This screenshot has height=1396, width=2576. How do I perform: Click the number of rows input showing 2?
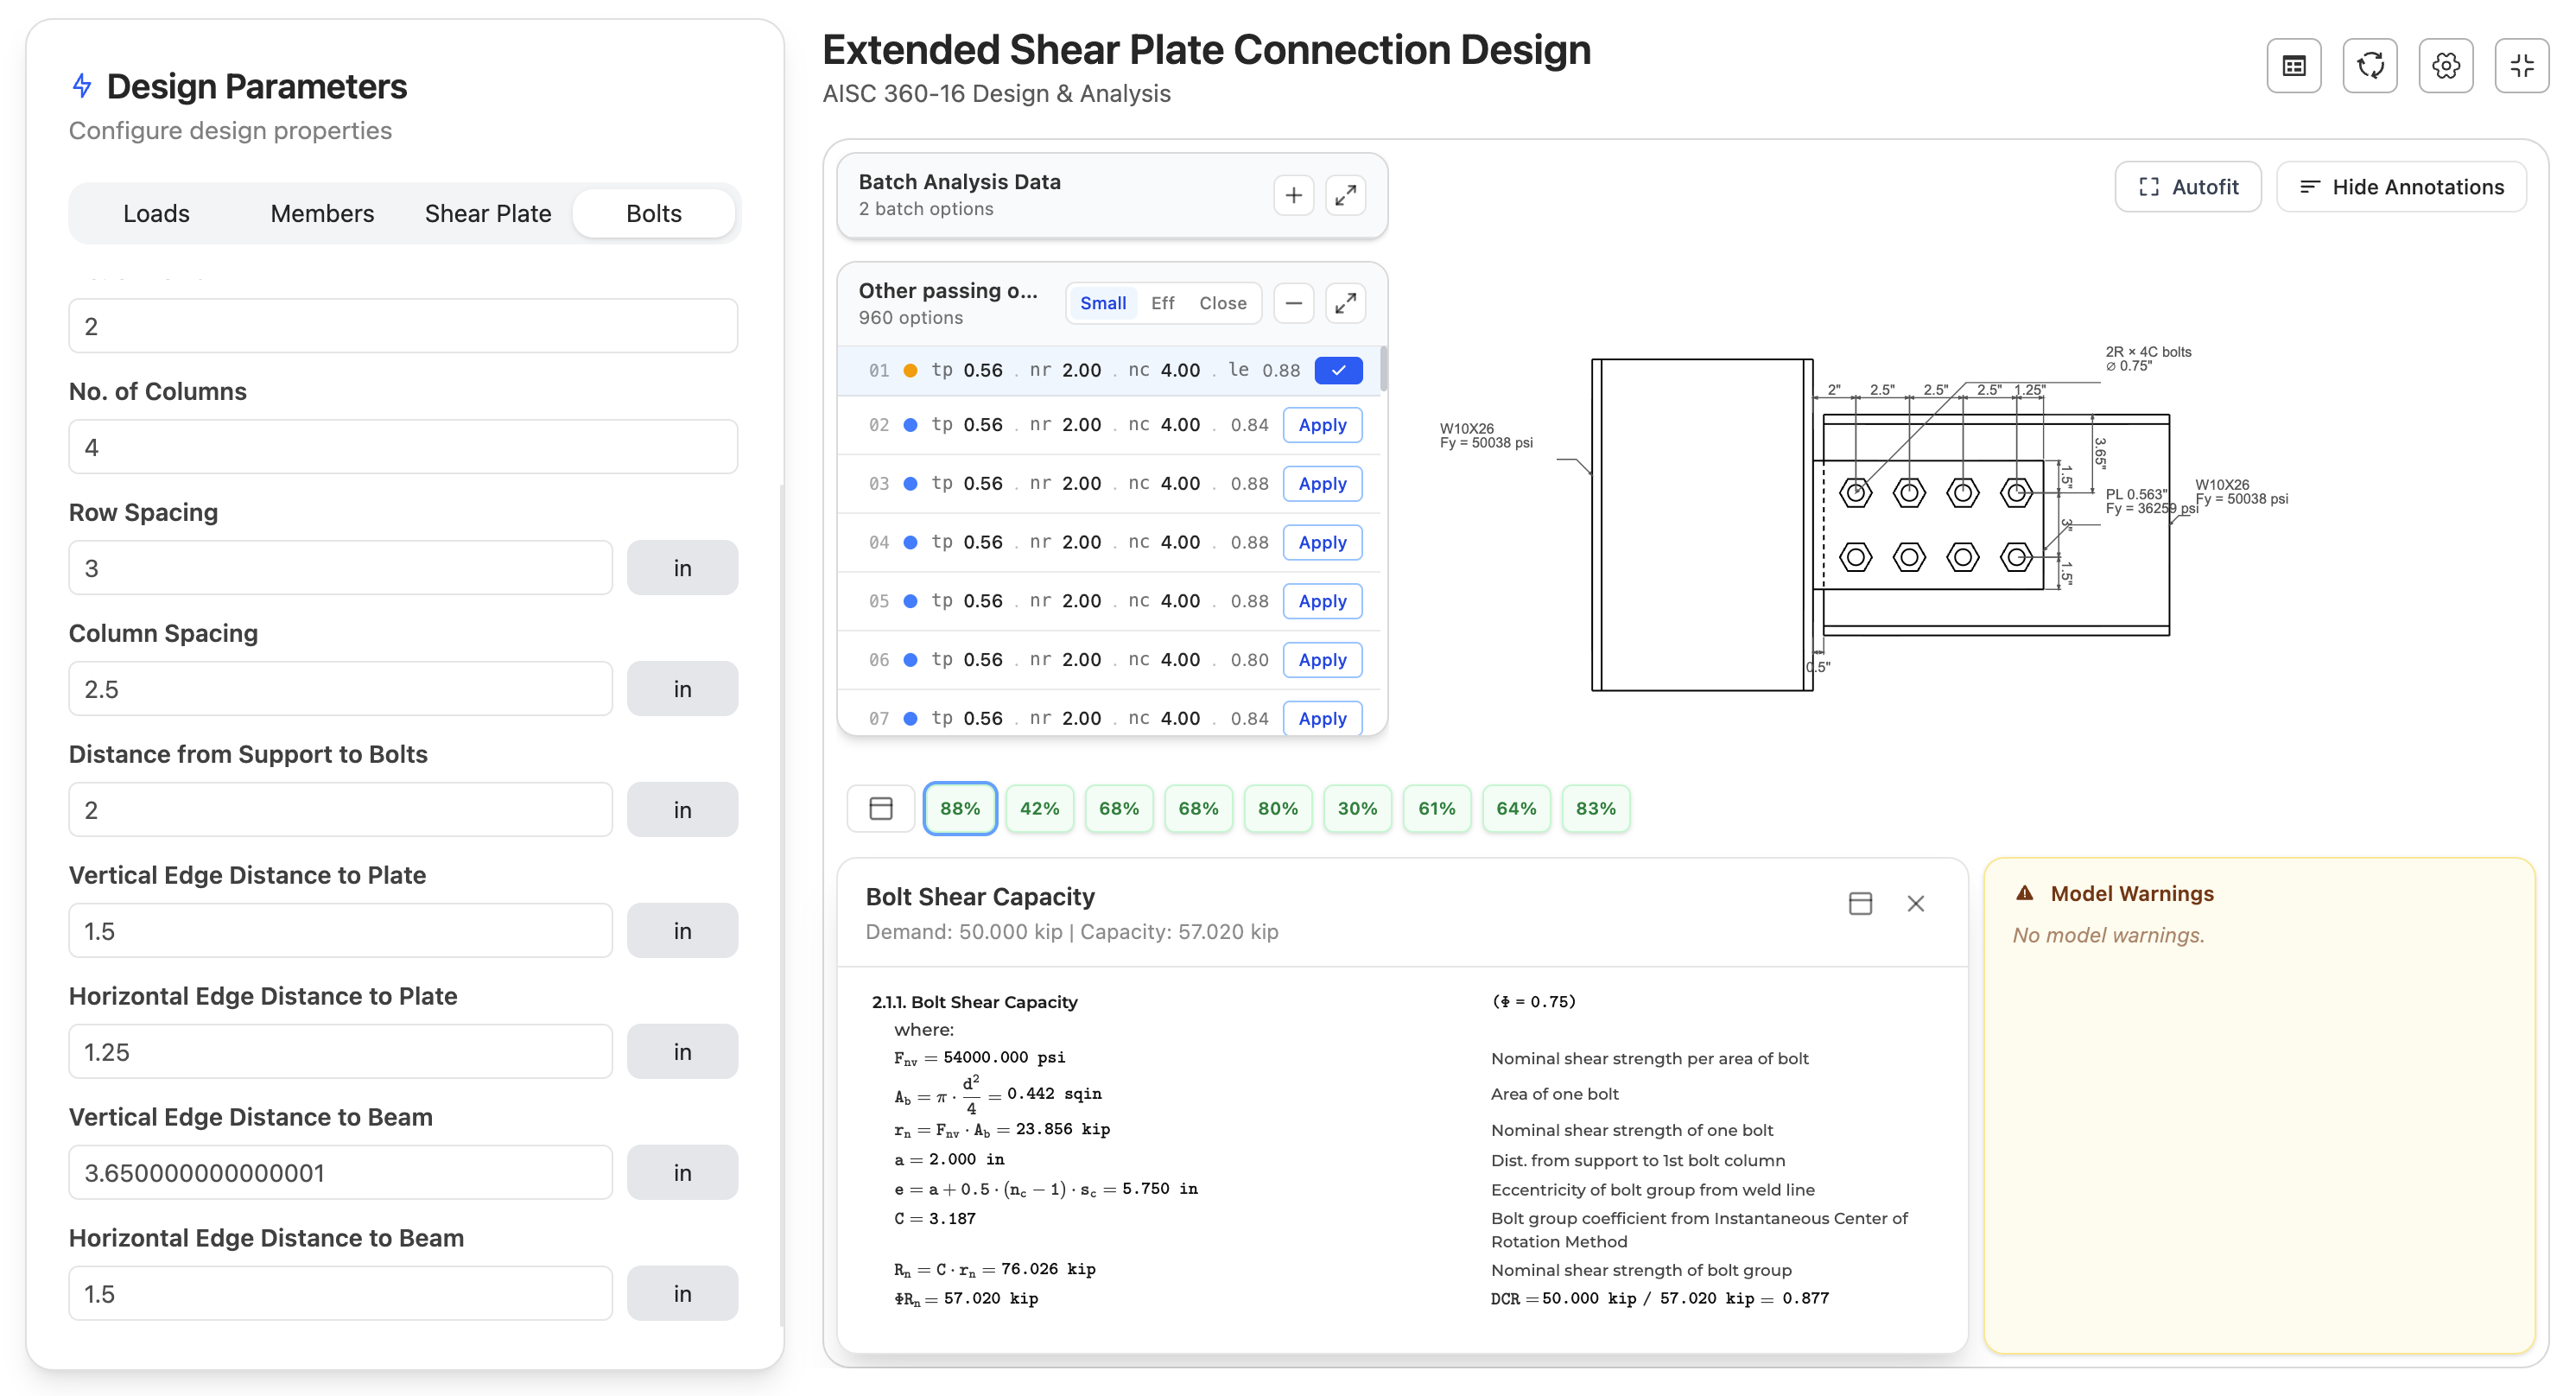403,326
